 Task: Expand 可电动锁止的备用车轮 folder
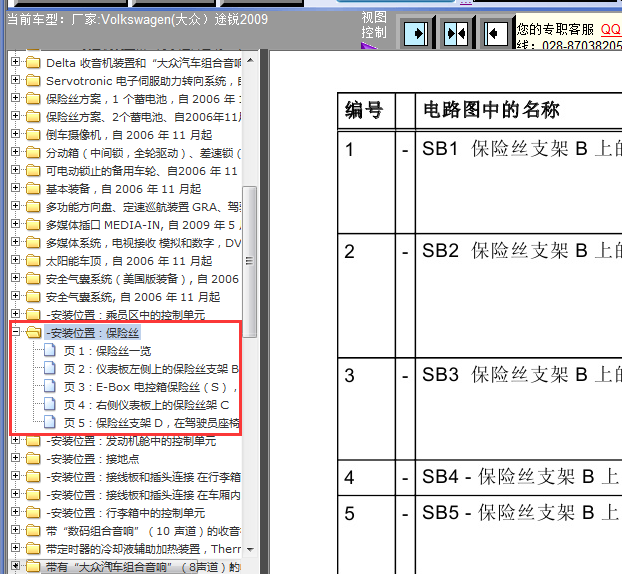click(x=15, y=169)
